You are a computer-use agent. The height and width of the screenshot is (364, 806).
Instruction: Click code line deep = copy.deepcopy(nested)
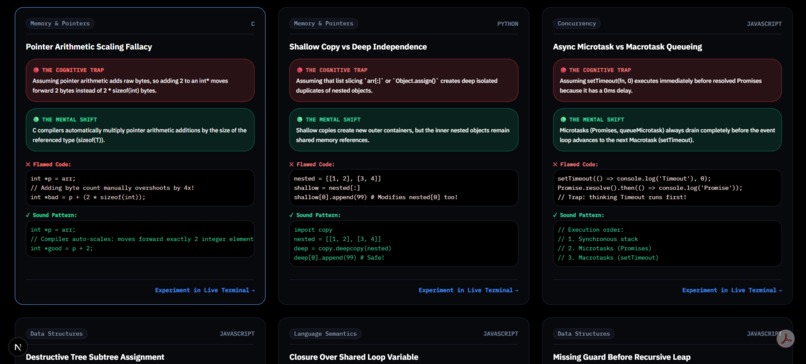pyautogui.click(x=343, y=248)
